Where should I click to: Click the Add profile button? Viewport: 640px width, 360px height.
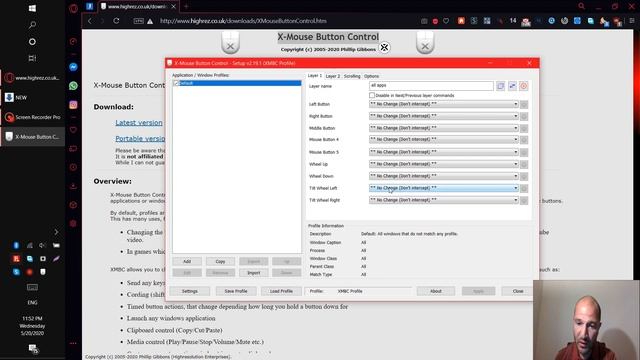pos(187,261)
